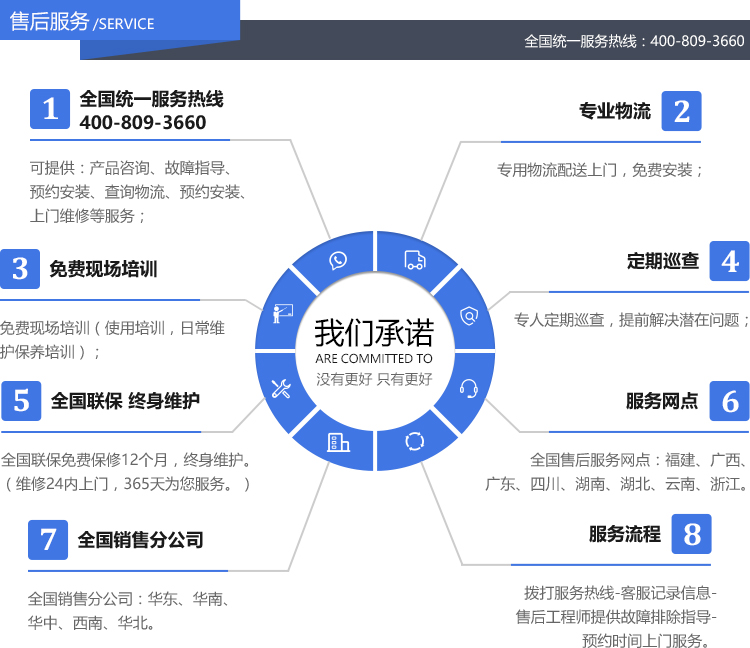Select the shield inspection icon

click(467, 315)
